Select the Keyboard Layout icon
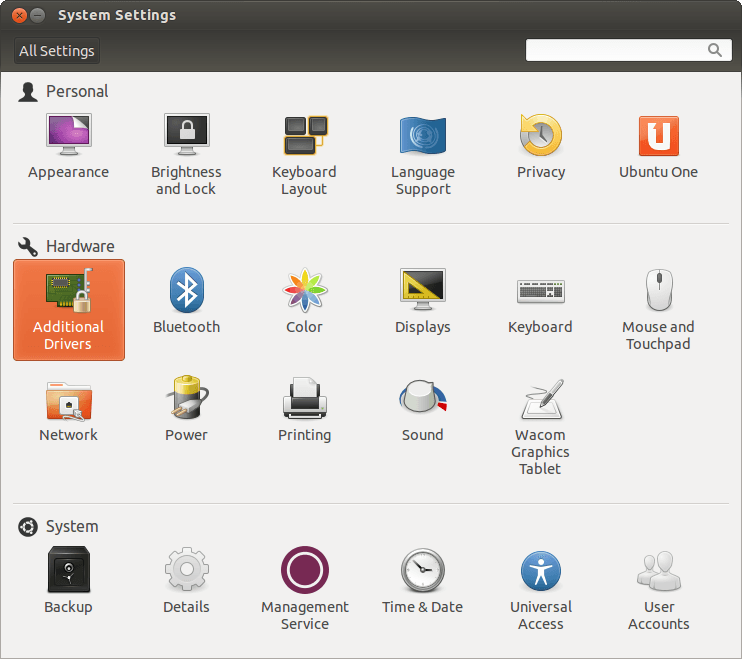This screenshot has height=659, width=742. (304, 137)
